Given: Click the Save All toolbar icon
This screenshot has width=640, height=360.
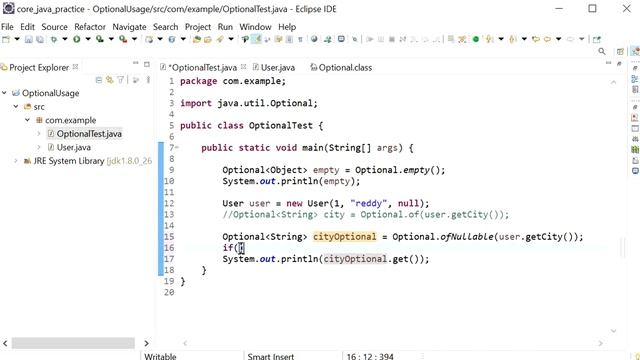Looking at the screenshot, I should coord(40,39).
